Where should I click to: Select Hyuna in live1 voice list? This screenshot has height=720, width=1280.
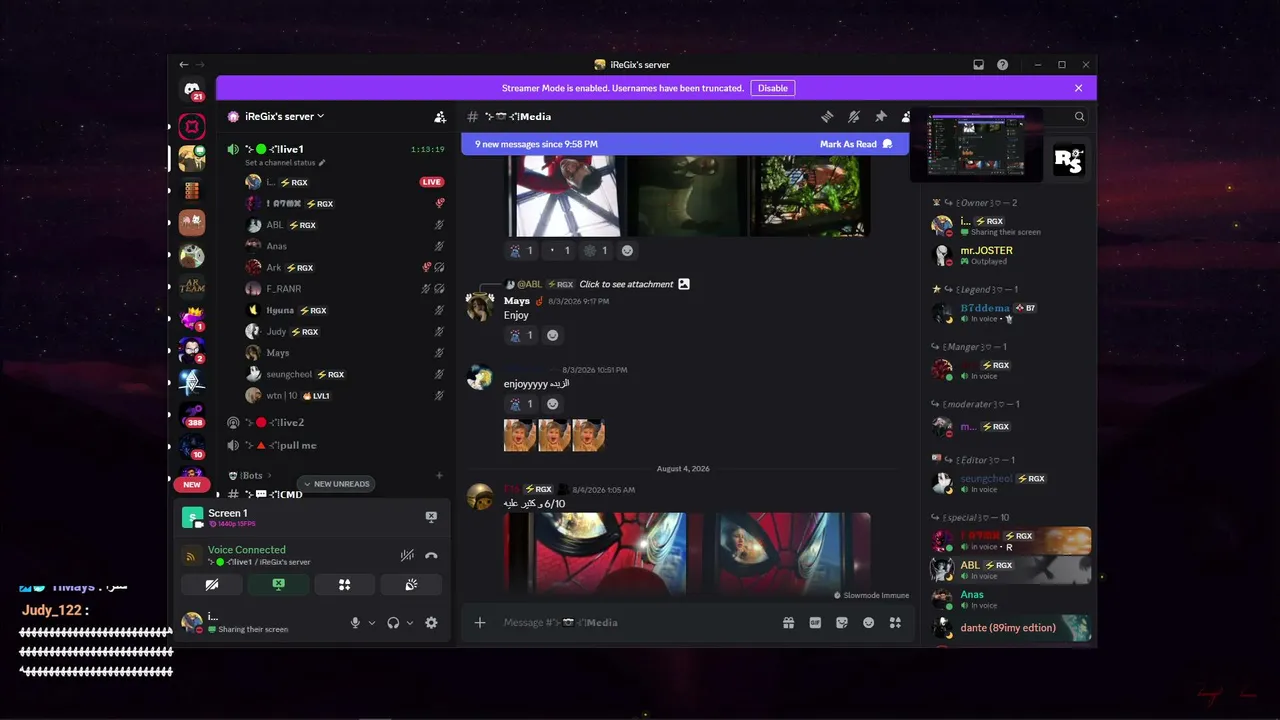click(x=345, y=311)
